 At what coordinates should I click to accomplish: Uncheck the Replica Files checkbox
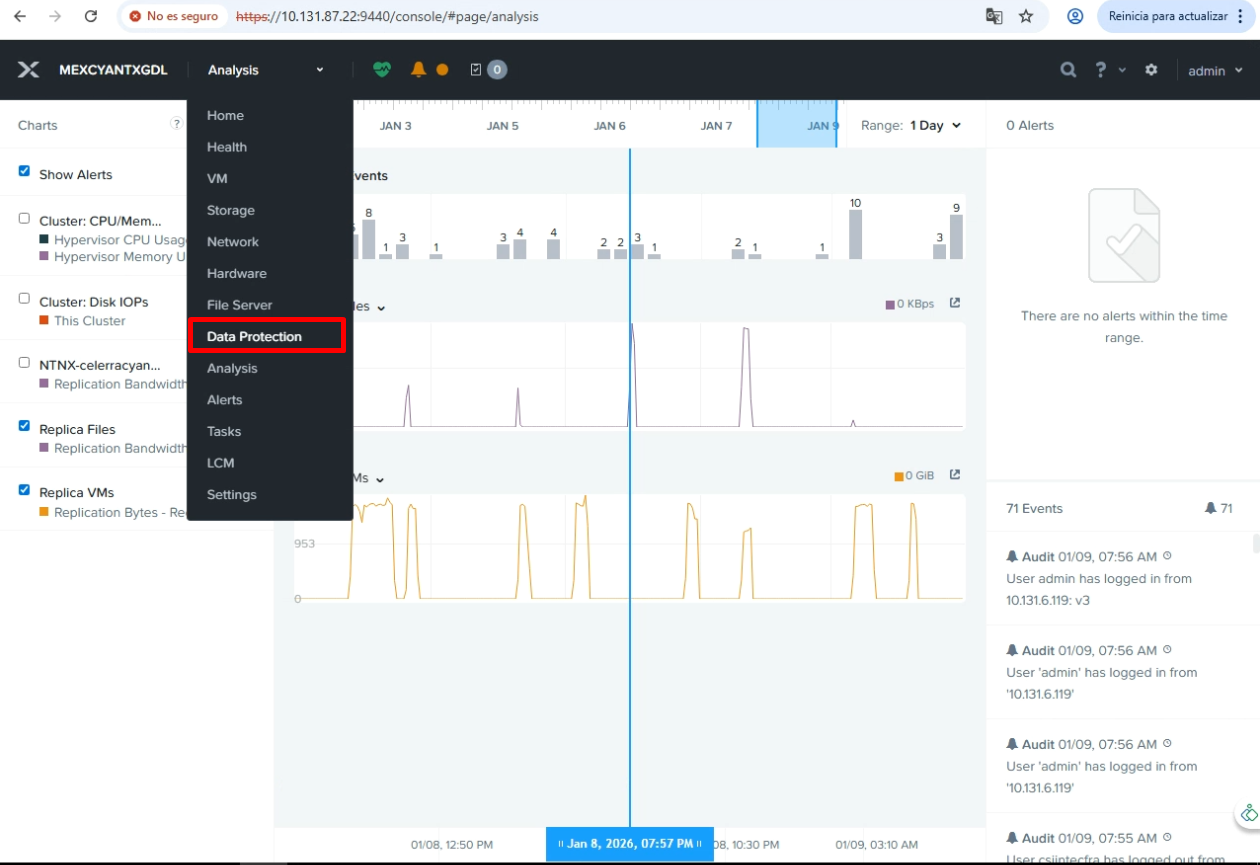pos(25,426)
